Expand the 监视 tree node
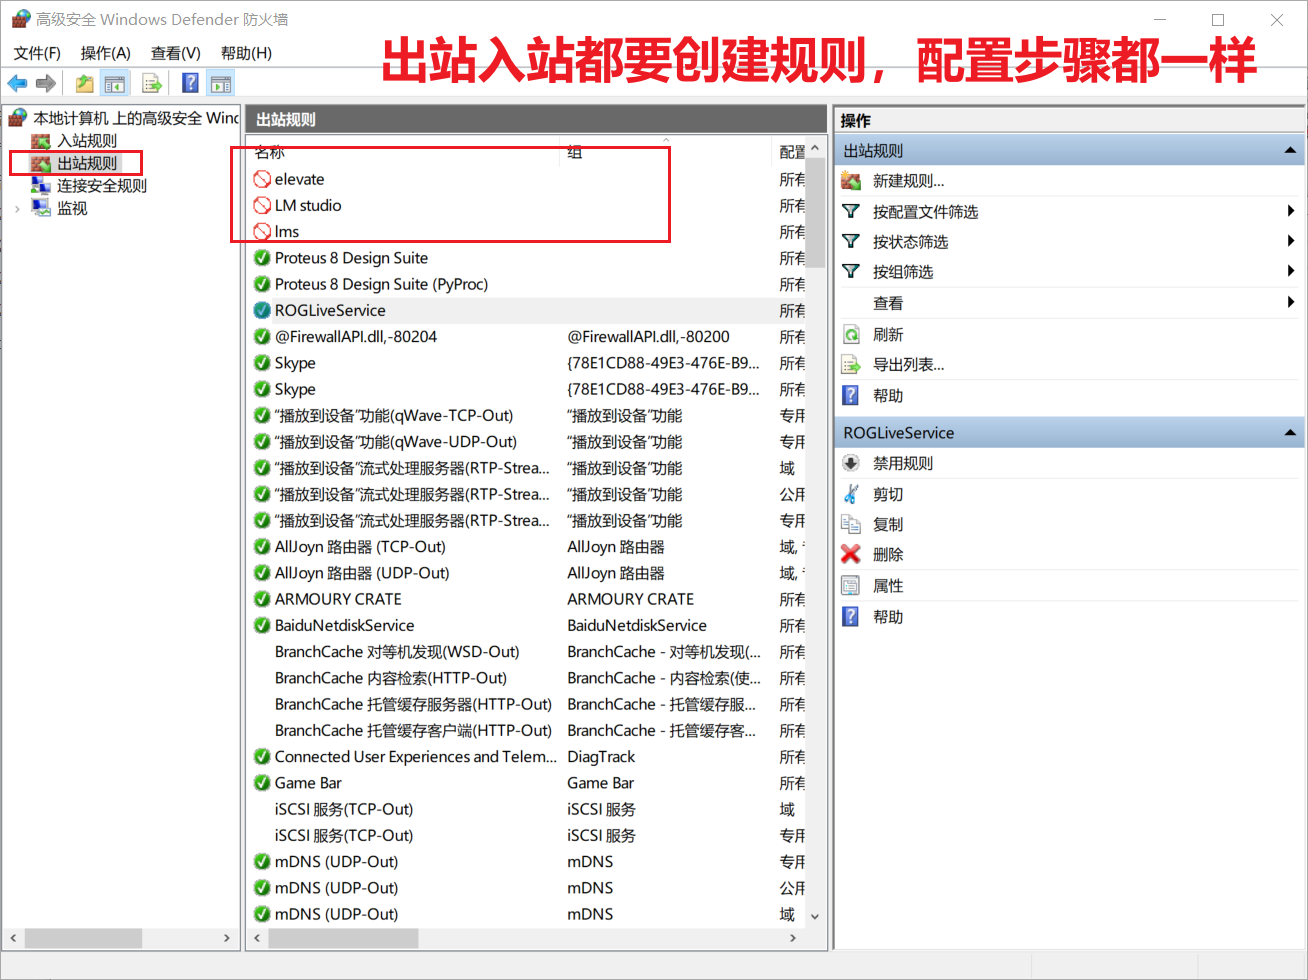Image resolution: width=1308 pixels, height=980 pixels. tap(17, 209)
